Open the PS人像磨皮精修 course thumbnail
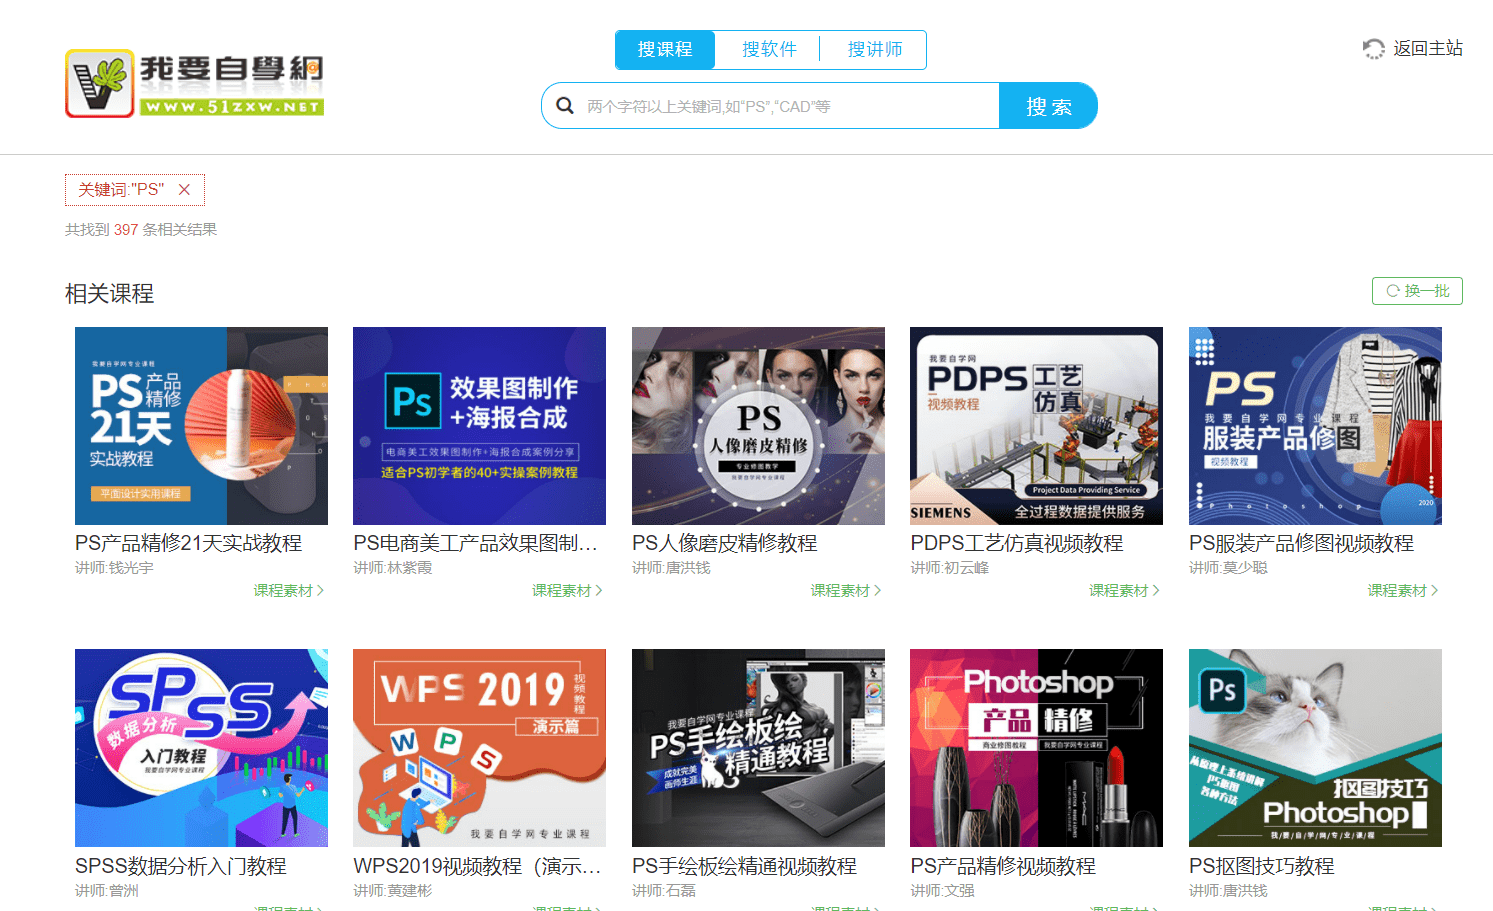 click(758, 426)
